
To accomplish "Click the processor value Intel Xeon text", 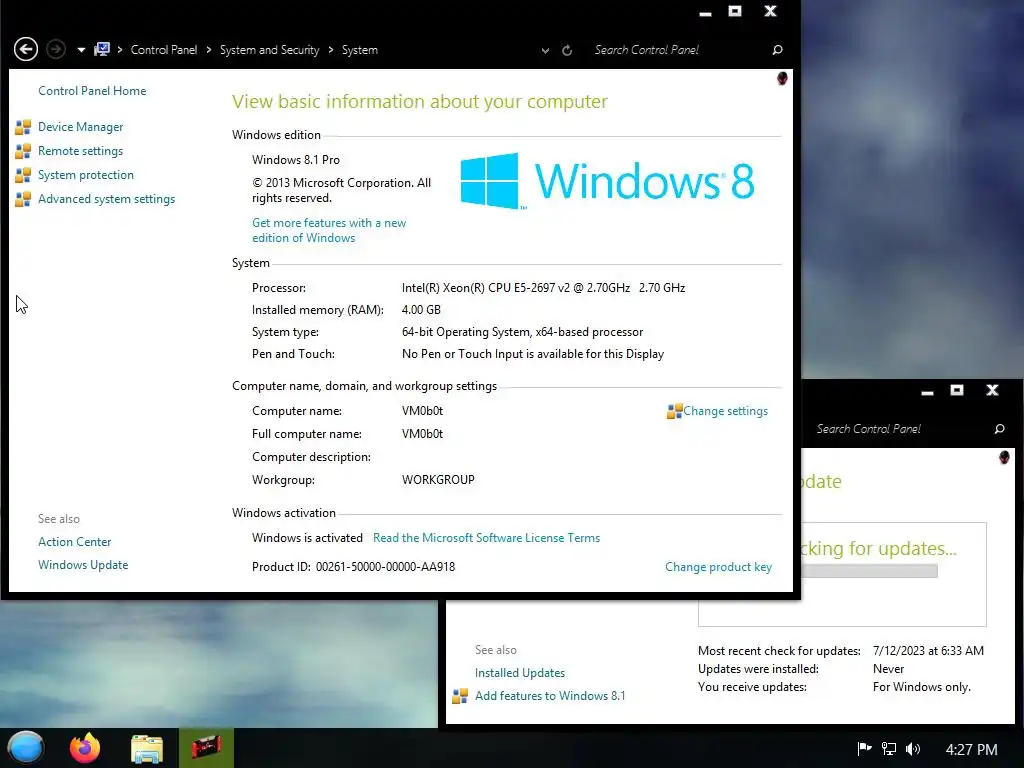I will (543, 288).
